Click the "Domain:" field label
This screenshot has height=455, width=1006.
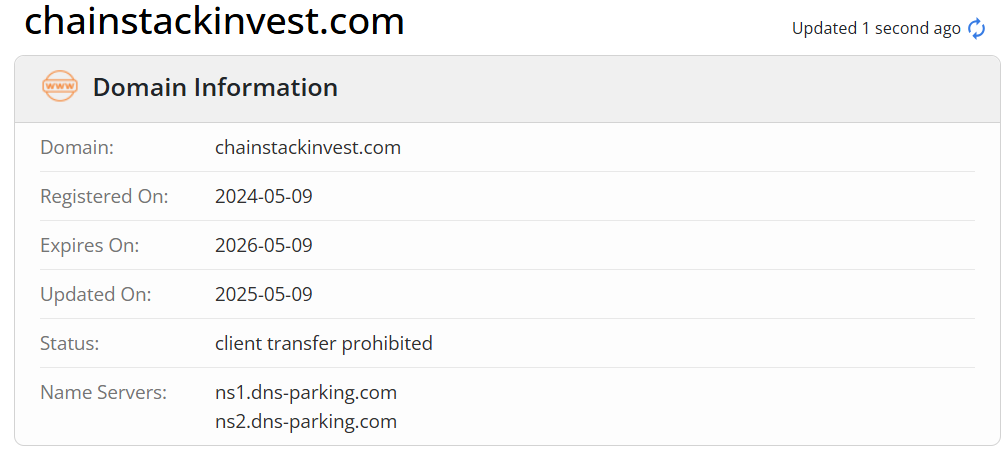click(77, 148)
